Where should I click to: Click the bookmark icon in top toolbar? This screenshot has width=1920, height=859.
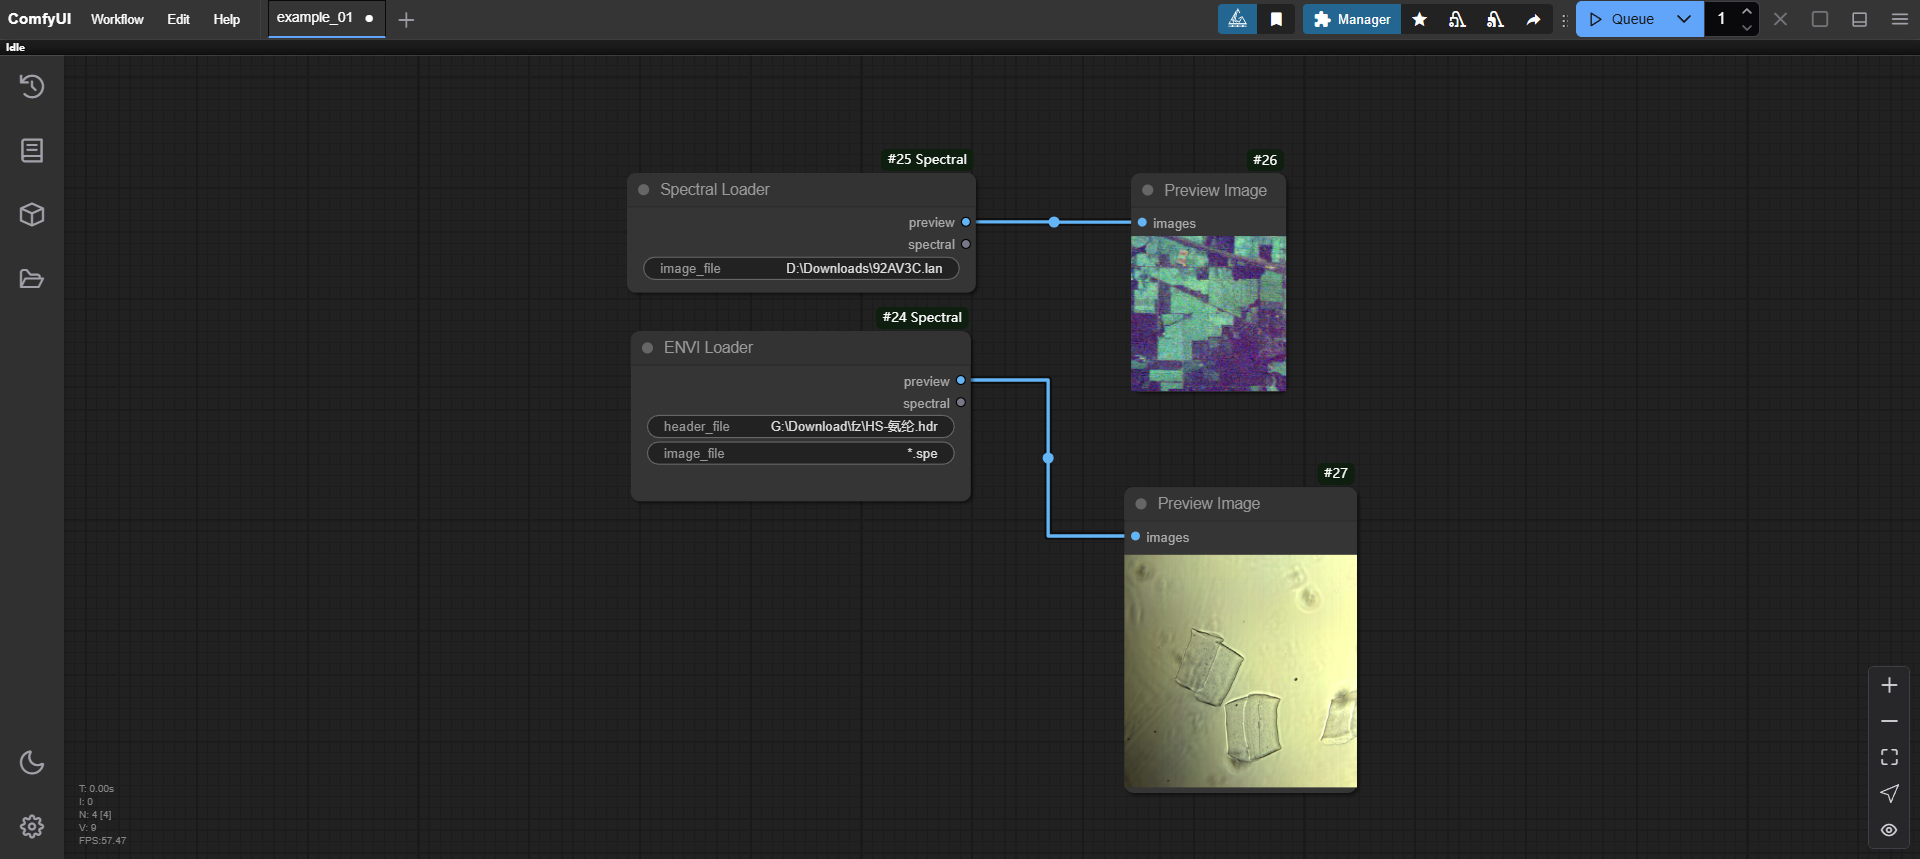click(x=1276, y=19)
